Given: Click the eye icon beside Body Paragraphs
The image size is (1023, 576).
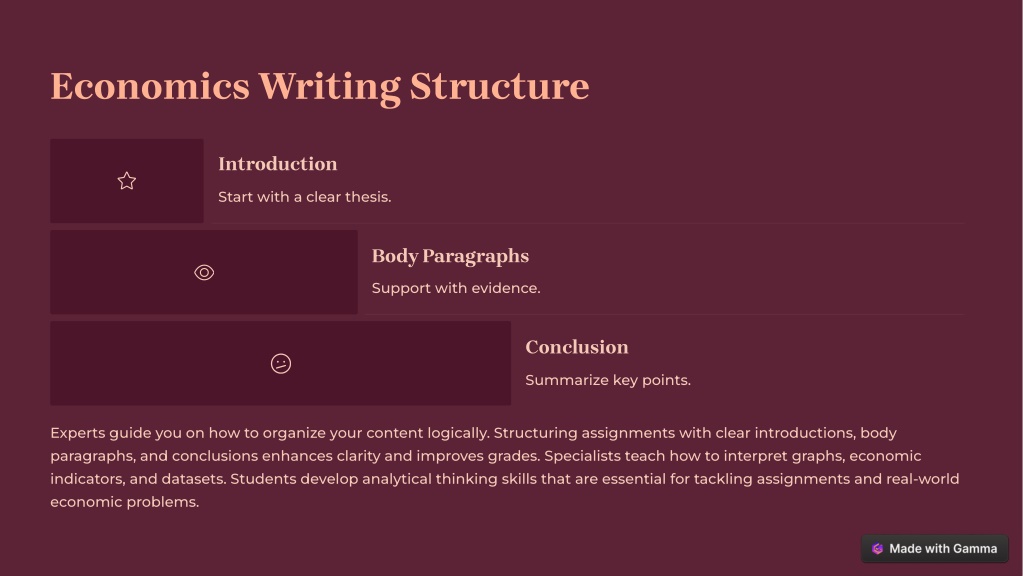Looking at the screenshot, I should 204,272.
